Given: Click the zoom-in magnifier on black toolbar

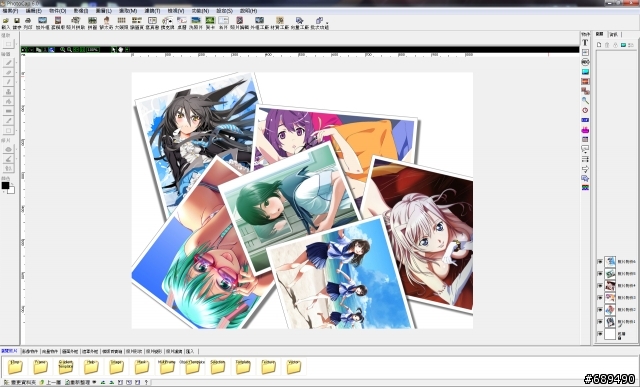Looking at the screenshot, I should 62,49.
